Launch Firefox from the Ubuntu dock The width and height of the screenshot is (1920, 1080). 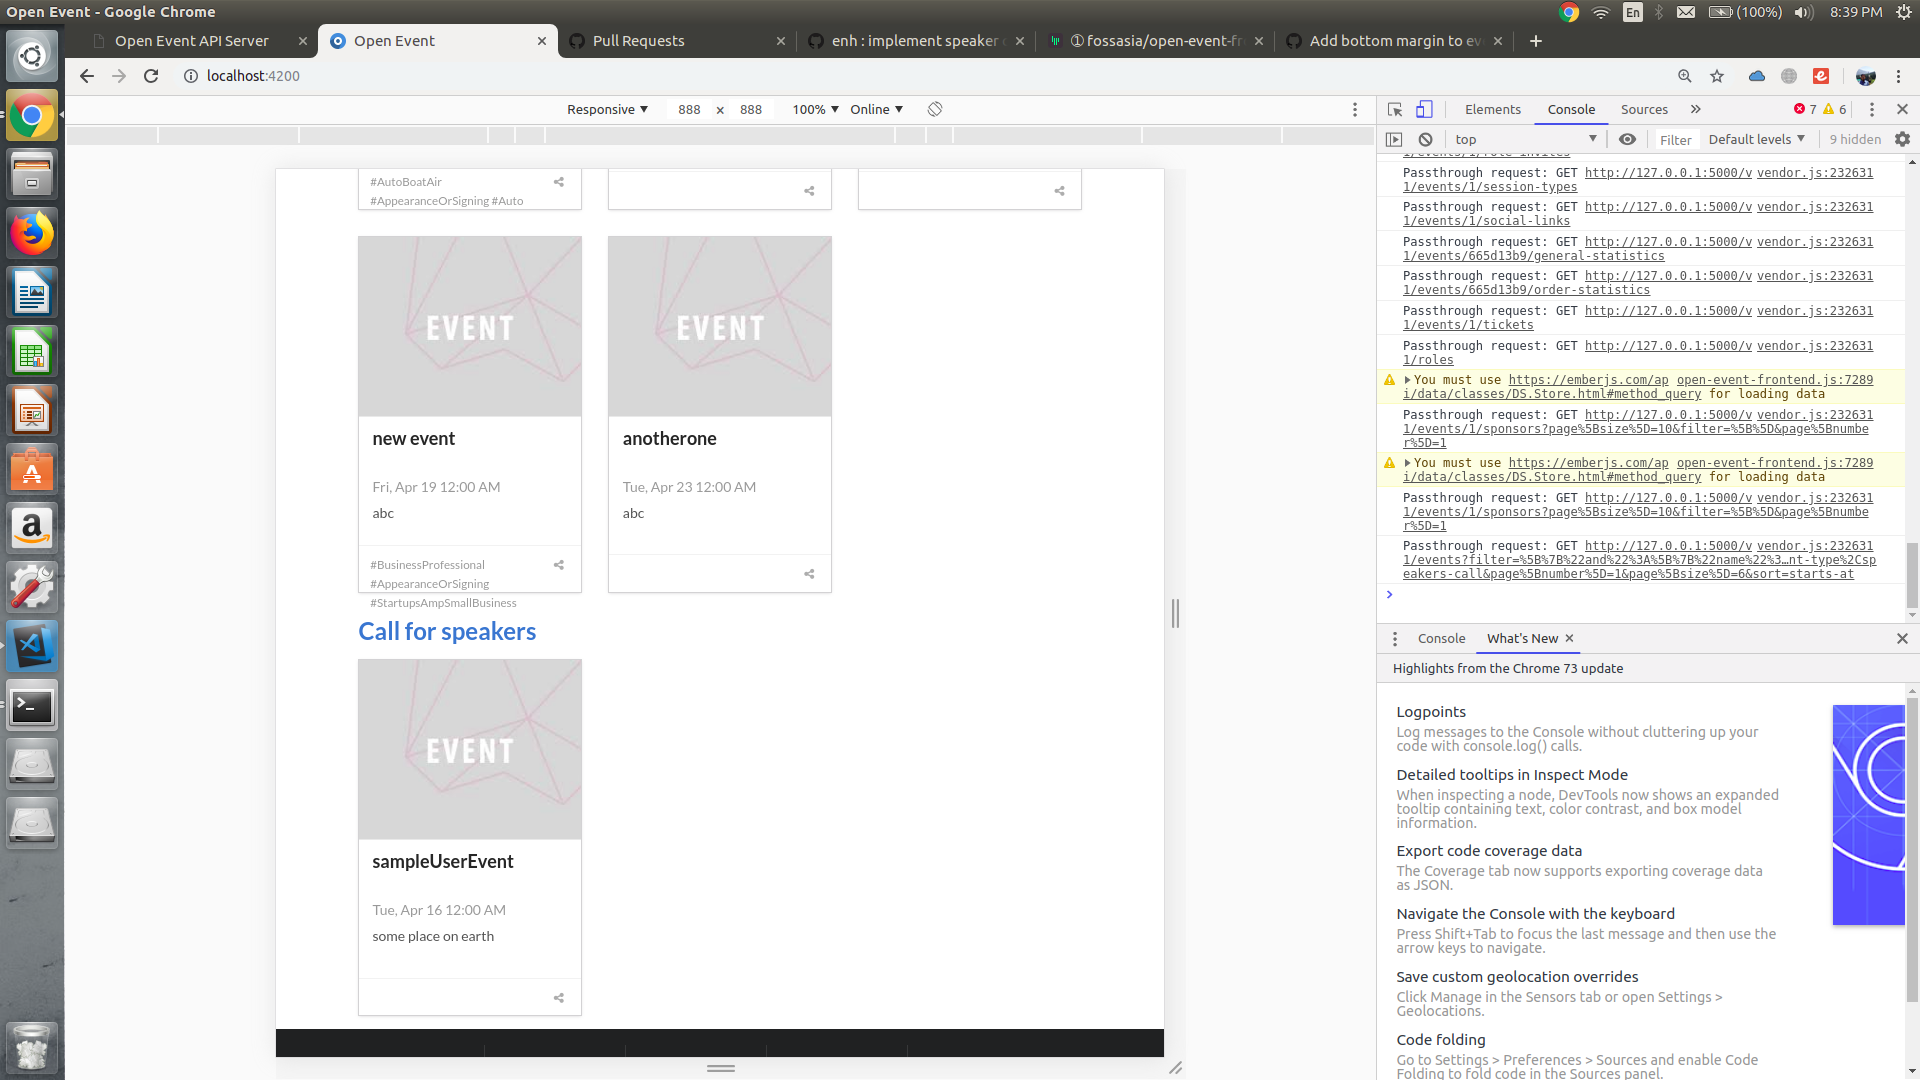point(32,234)
